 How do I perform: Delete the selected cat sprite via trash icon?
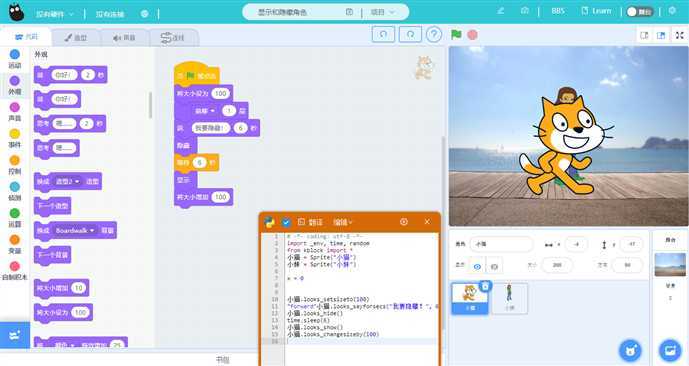pyautogui.click(x=485, y=286)
